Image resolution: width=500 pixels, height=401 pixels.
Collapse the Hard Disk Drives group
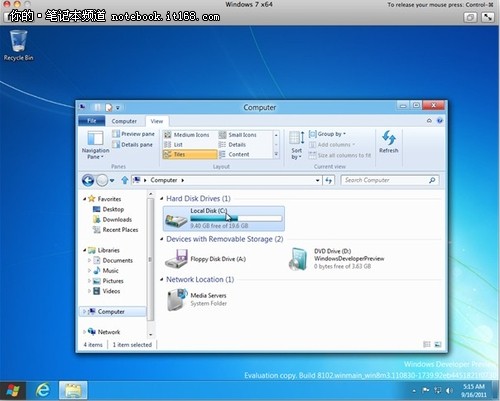(x=162, y=199)
